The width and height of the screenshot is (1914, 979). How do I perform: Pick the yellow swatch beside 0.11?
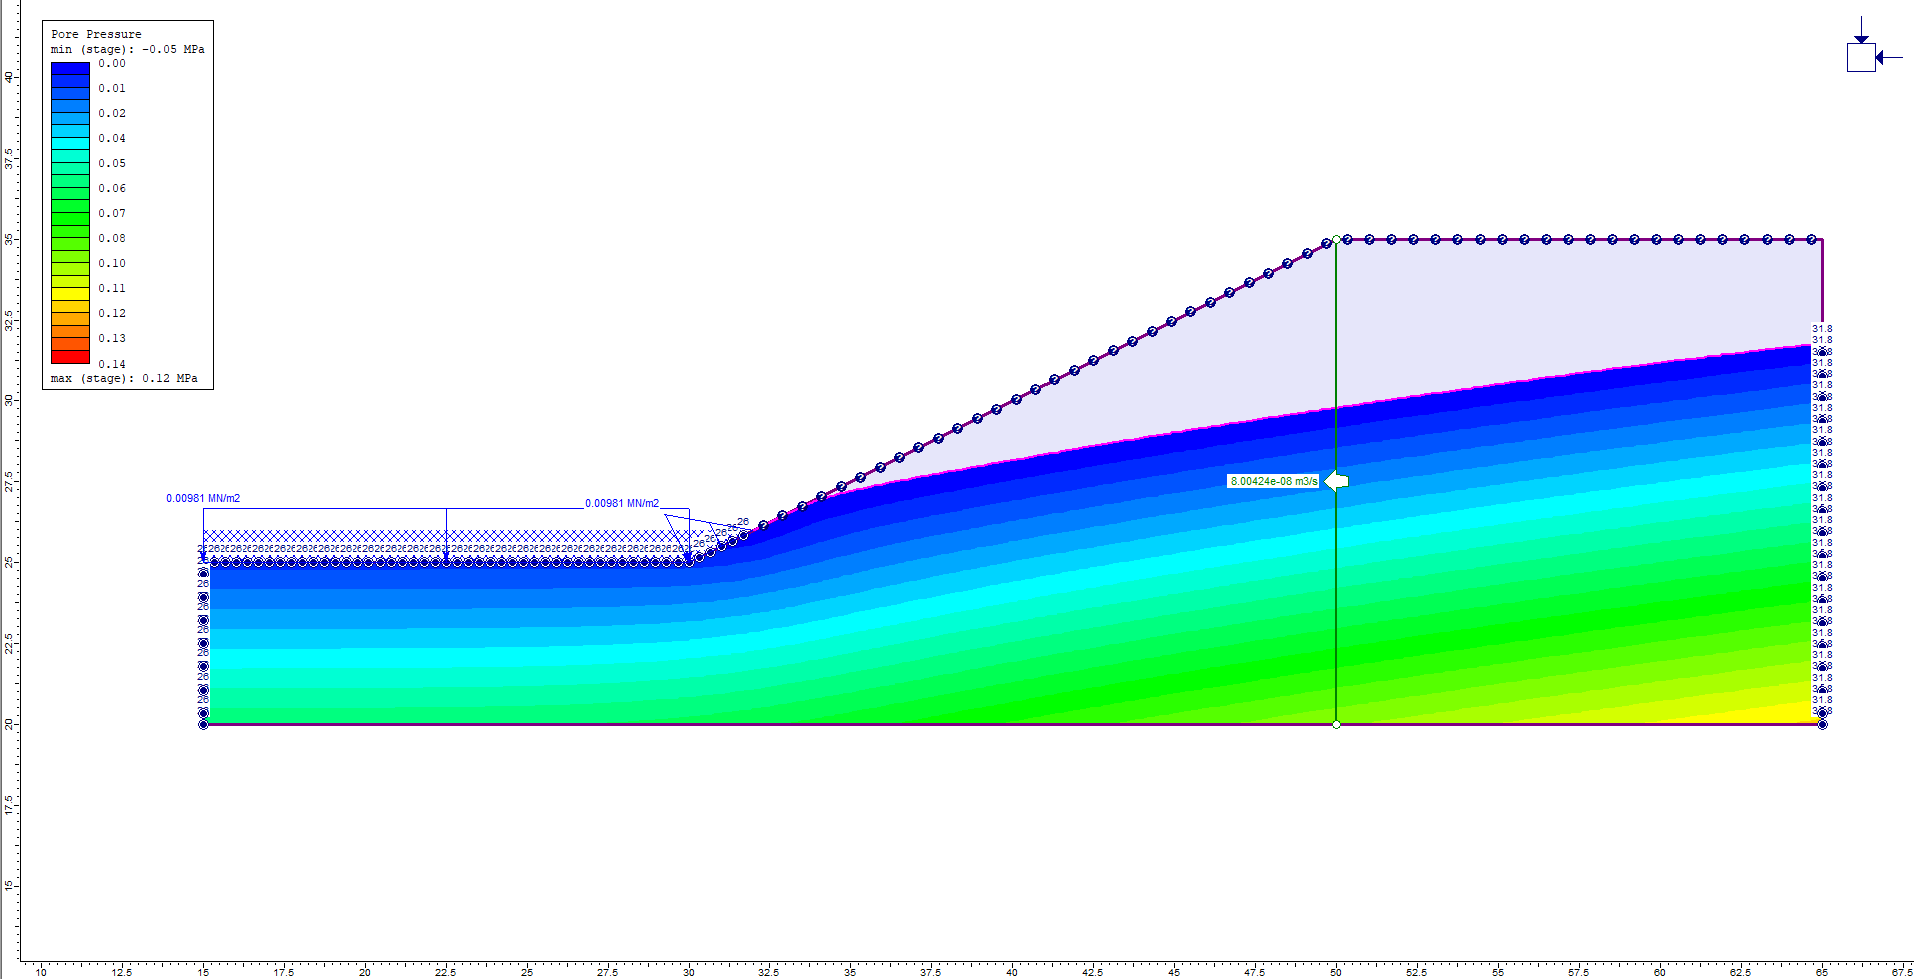[x=71, y=294]
